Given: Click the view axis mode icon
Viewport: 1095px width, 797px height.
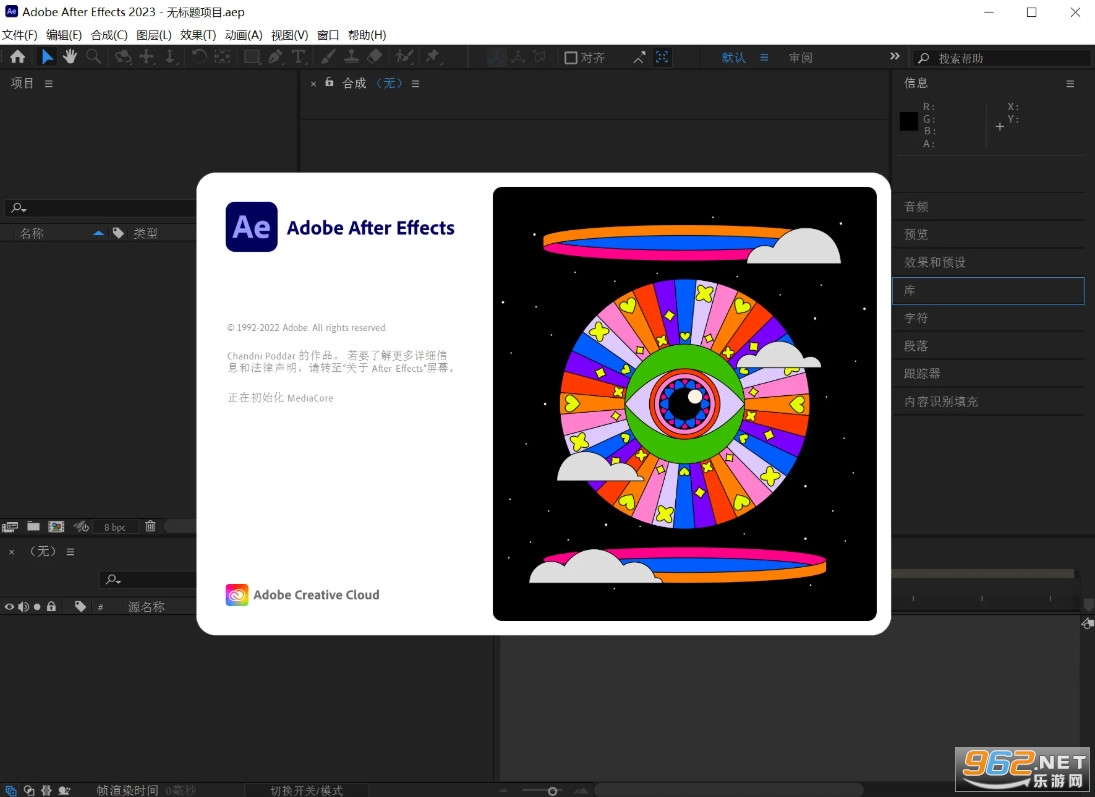Looking at the screenshot, I should 540,57.
